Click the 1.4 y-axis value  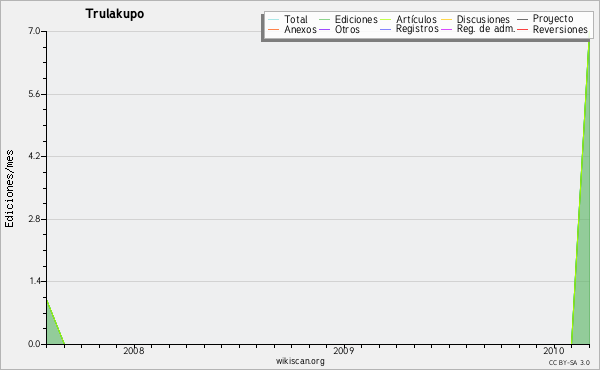click(x=35, y=281)
